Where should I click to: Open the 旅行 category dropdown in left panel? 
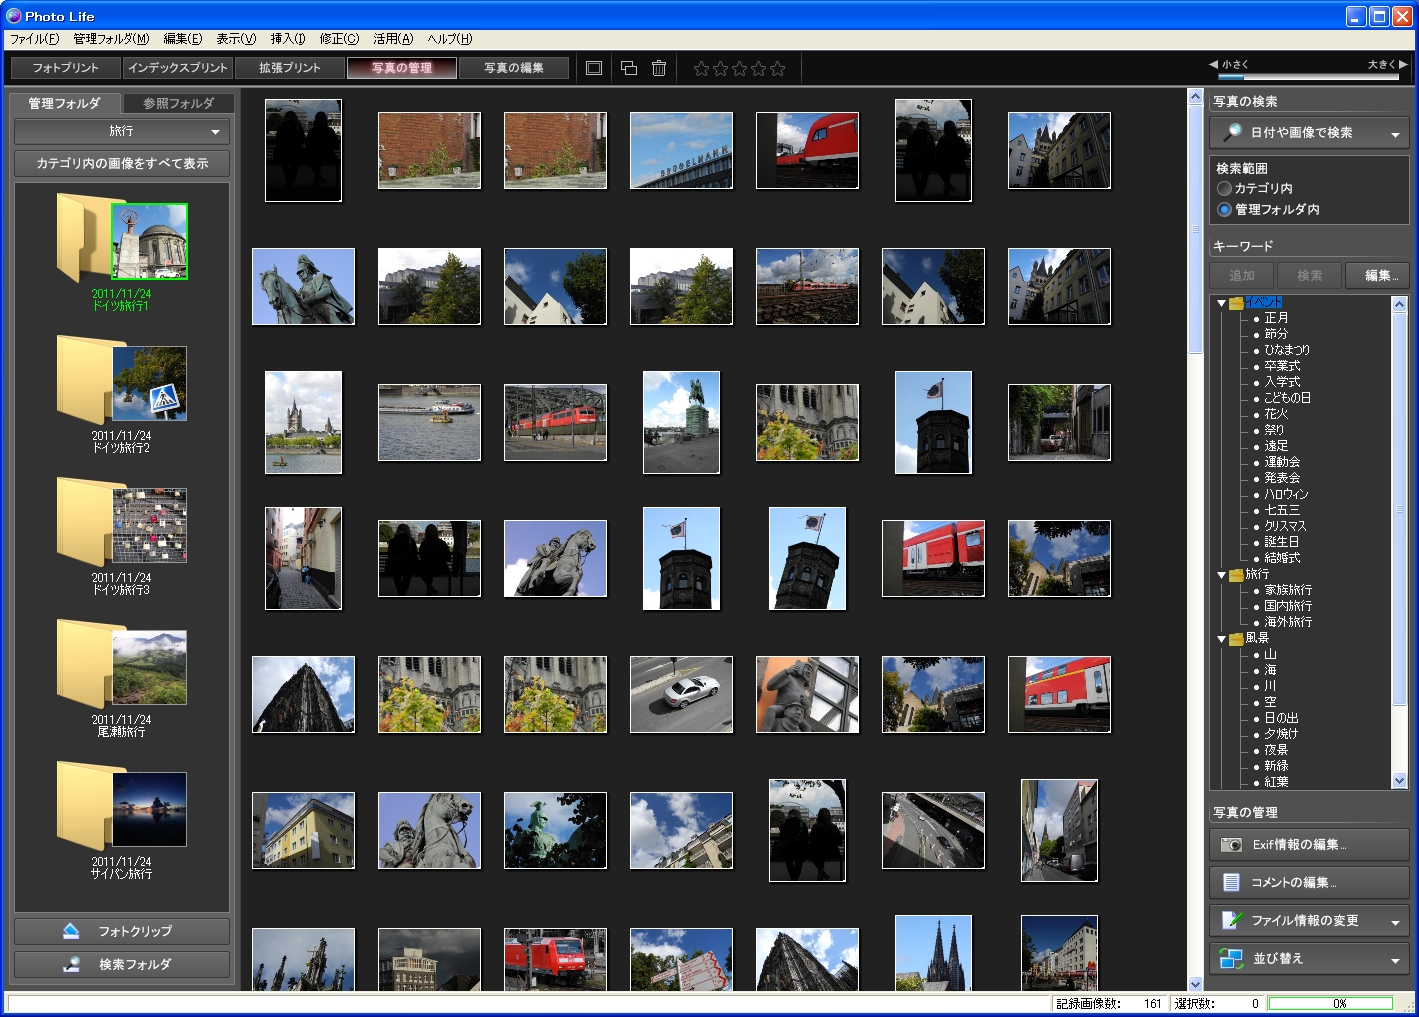coord(122,131)
